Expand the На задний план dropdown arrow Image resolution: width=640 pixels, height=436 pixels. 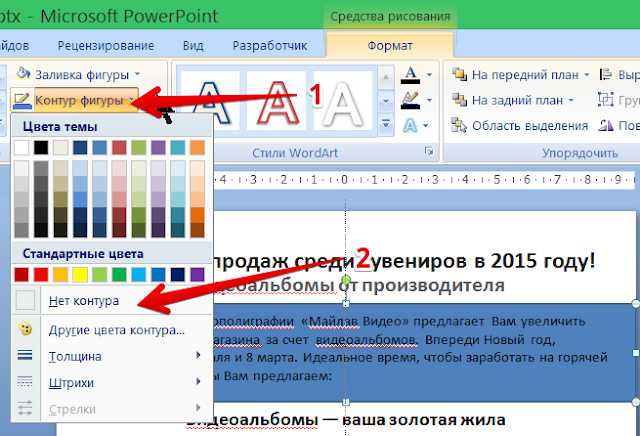click(571, 100)
